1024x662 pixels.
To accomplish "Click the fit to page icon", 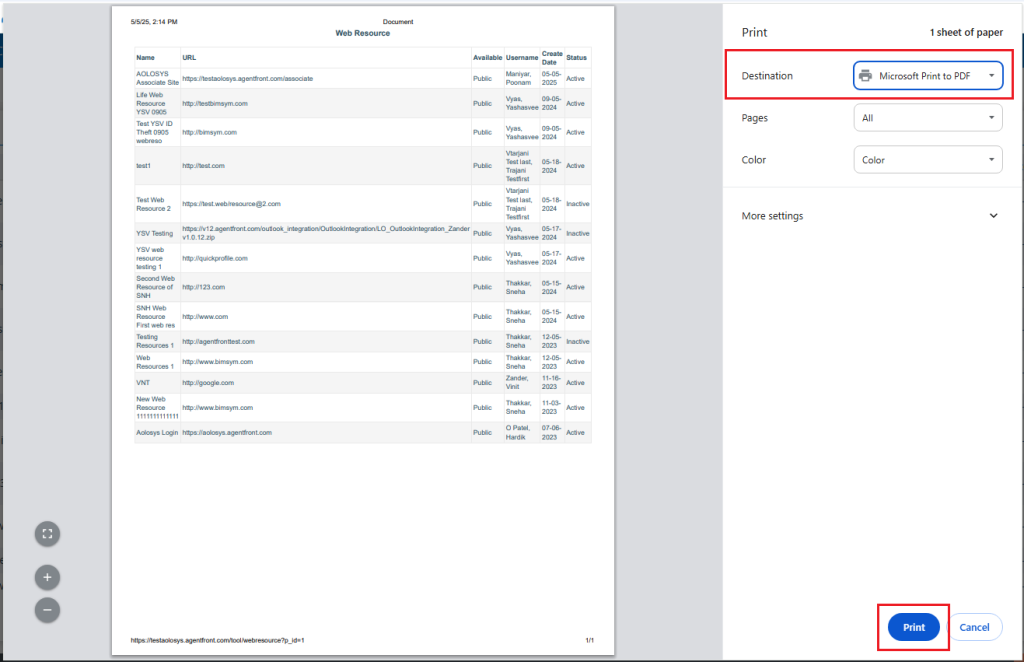I will (47, 534).
